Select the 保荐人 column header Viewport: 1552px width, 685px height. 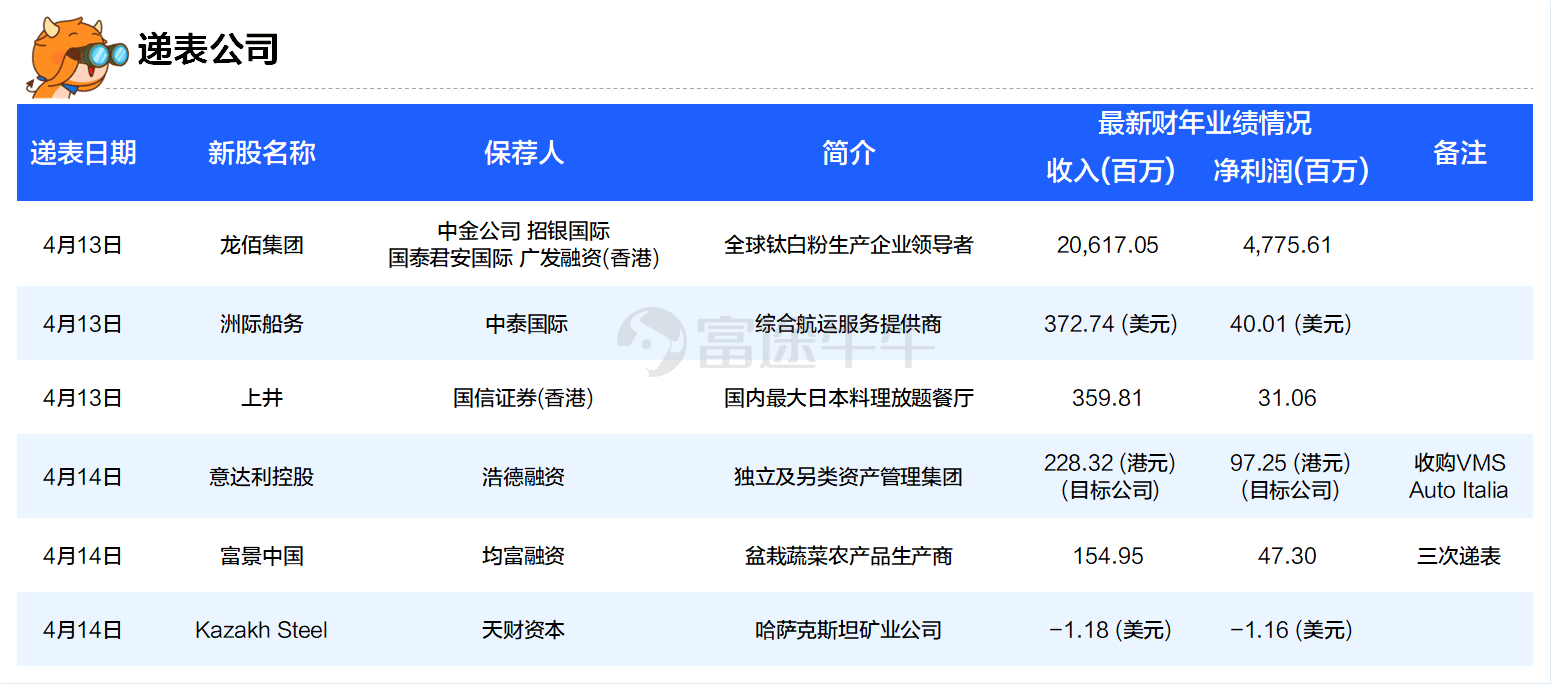524,153
